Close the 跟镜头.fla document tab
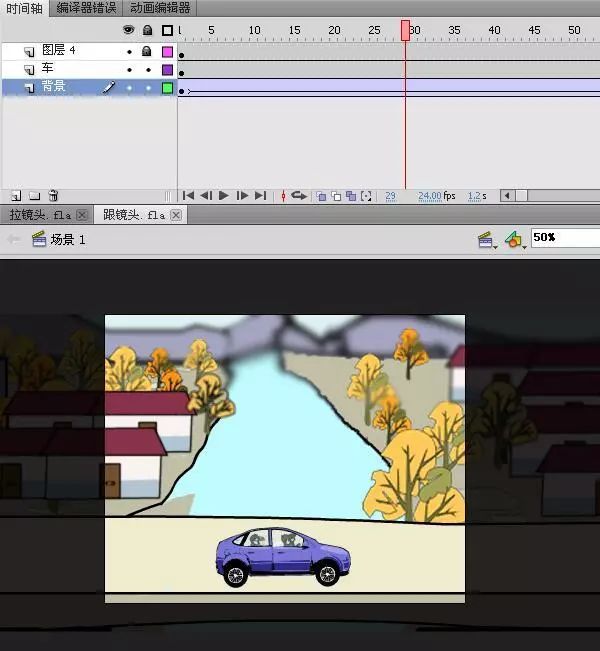Screen dimensions: 600x651 (176, 215)
